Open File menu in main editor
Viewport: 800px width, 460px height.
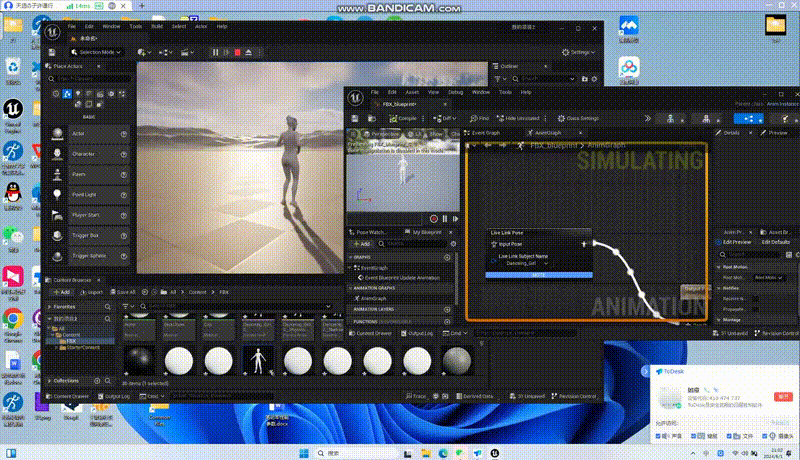click(71, 27)
